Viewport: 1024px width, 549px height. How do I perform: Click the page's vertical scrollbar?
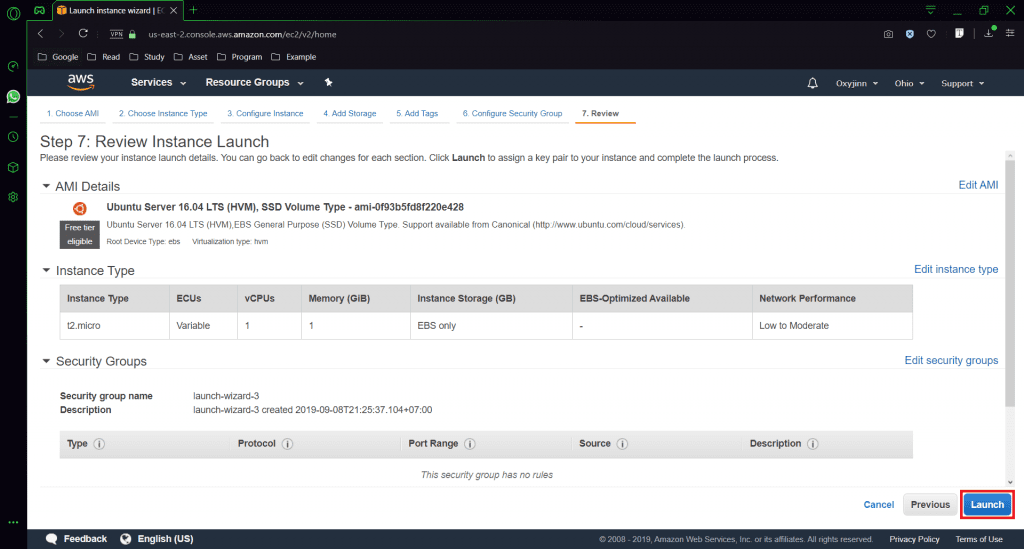1009,300
